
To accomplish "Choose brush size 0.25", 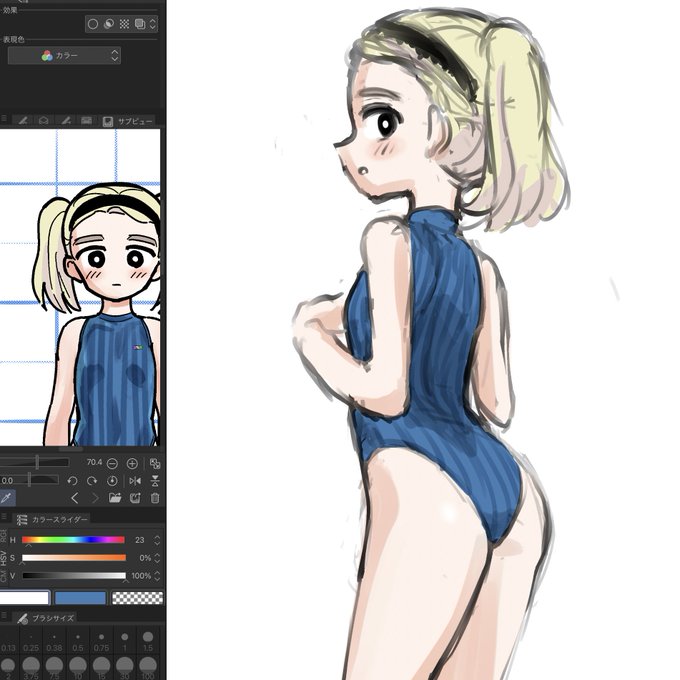I will (x=31, y=642).
